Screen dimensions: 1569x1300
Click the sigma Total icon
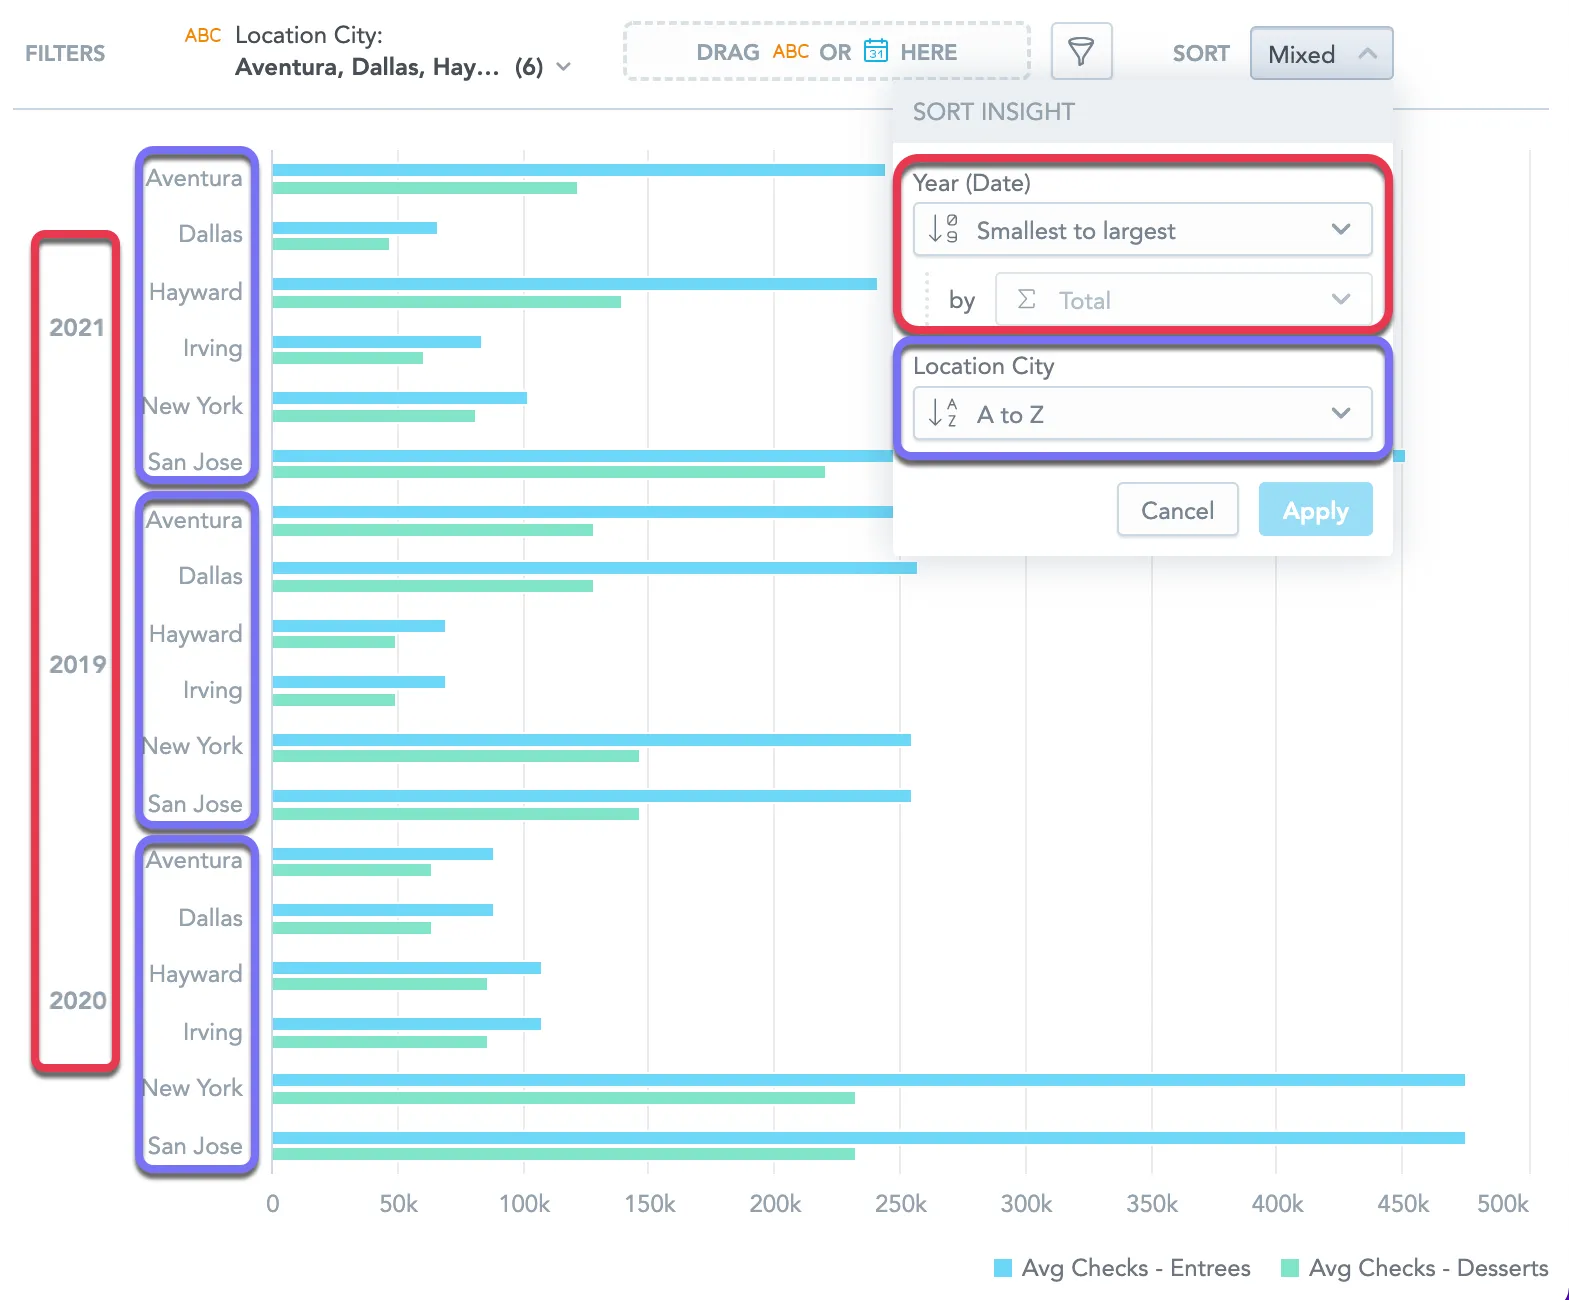(1026, 299)
